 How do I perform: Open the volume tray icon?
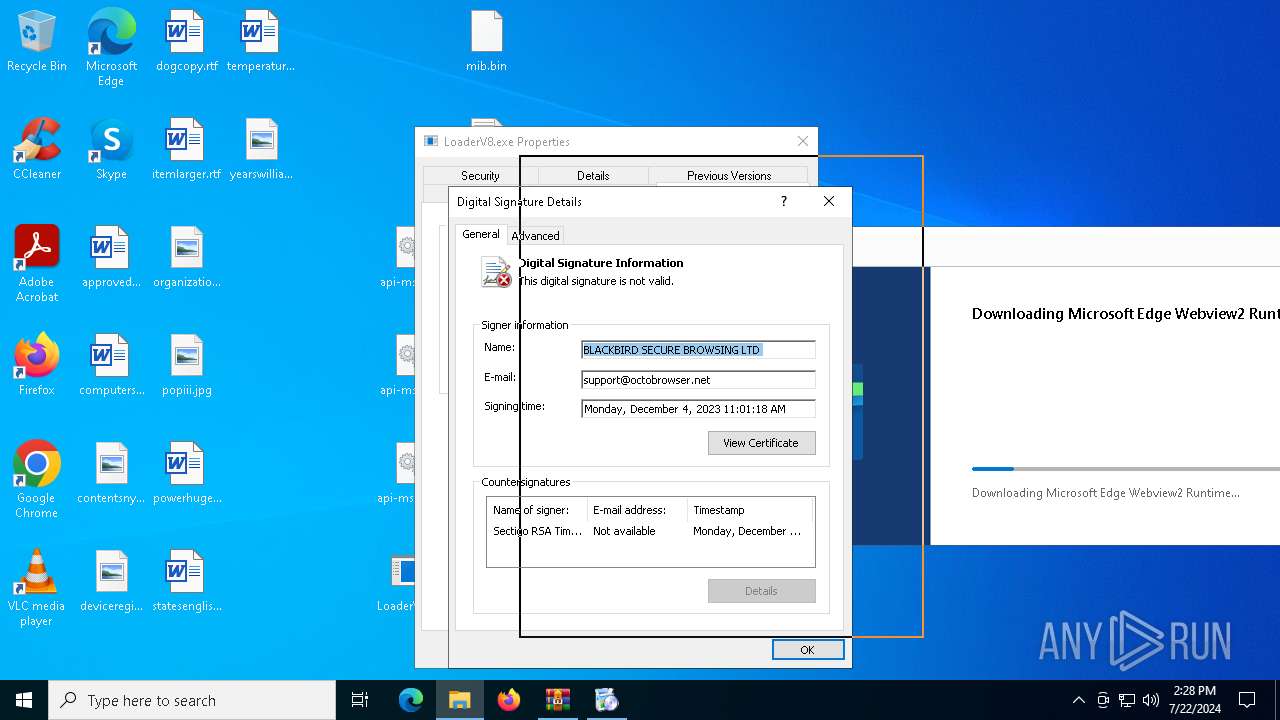point(1151,700)
